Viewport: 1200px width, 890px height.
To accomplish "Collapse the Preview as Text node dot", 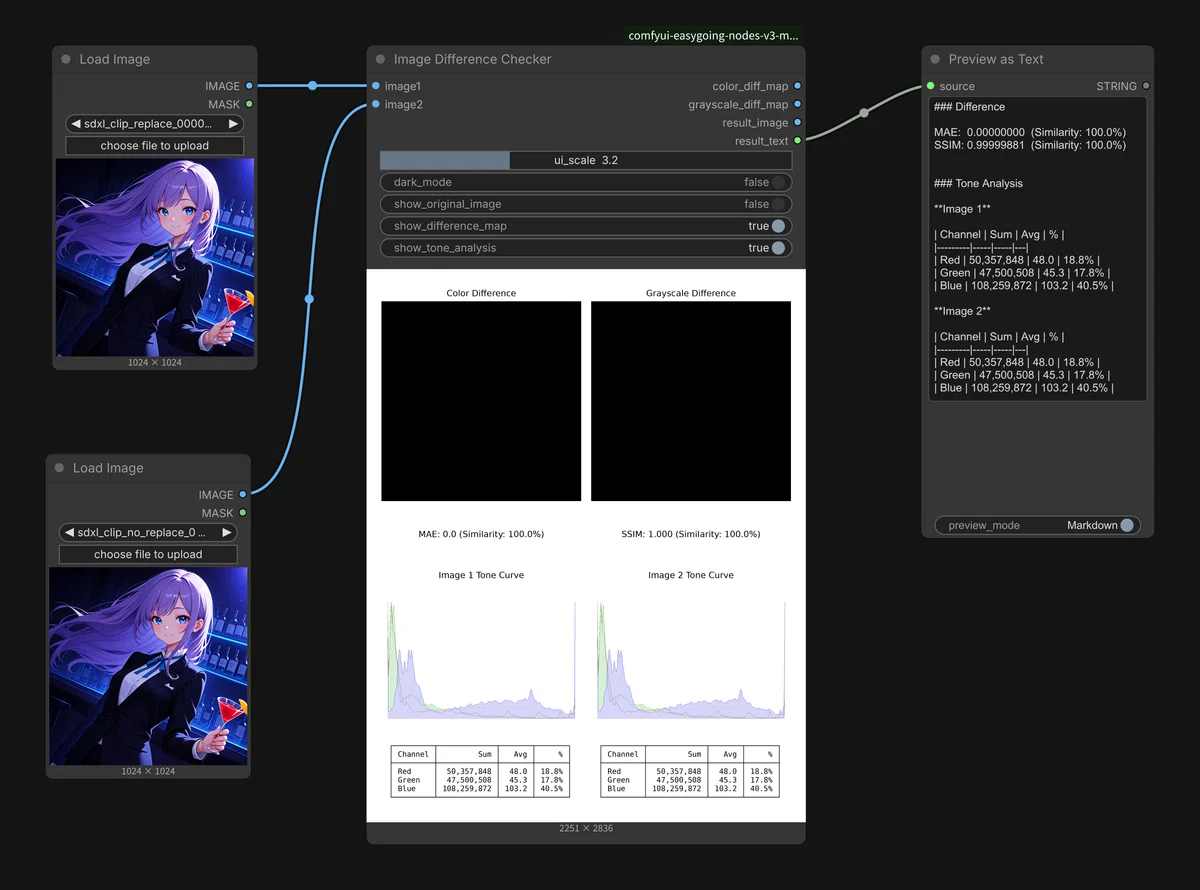I will (x=935, y=59).
